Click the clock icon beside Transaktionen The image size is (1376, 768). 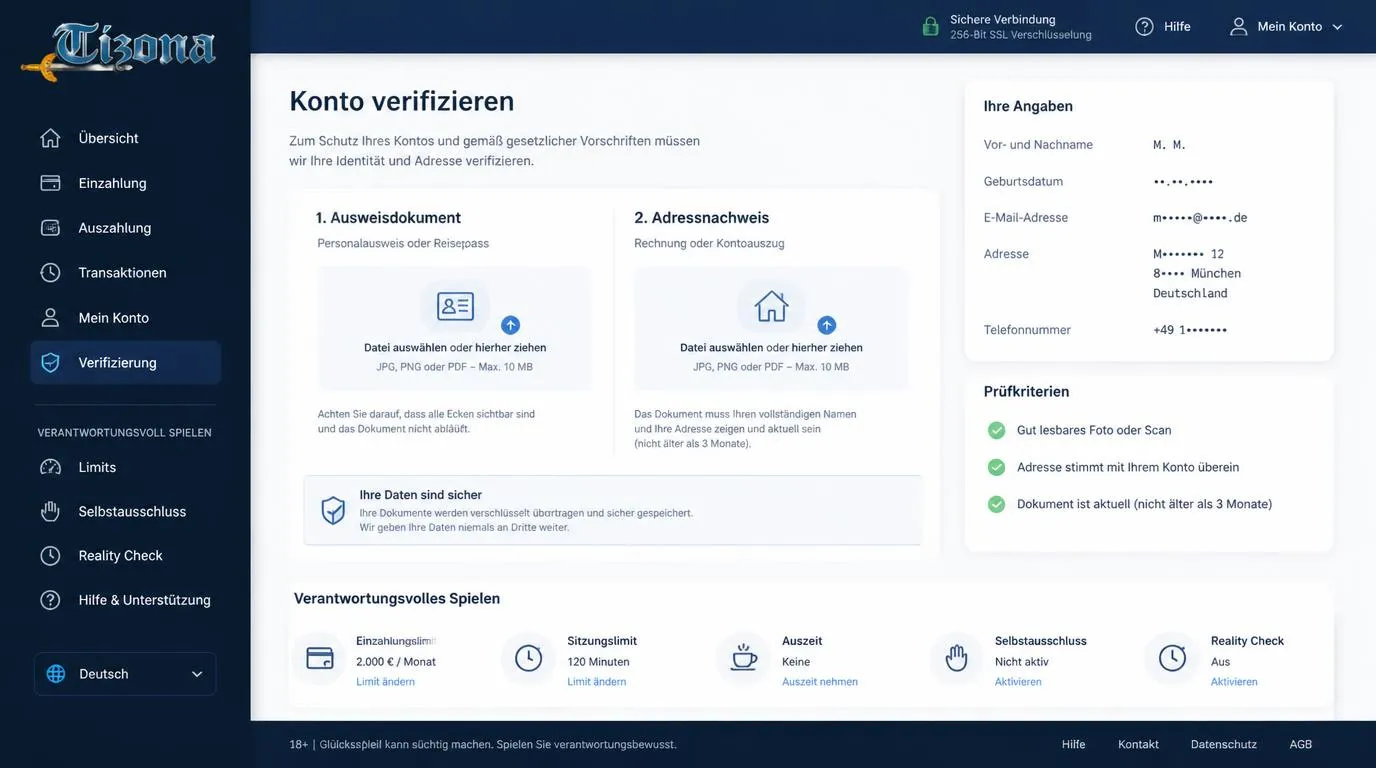pyautogui.click(x=50, y=273)
